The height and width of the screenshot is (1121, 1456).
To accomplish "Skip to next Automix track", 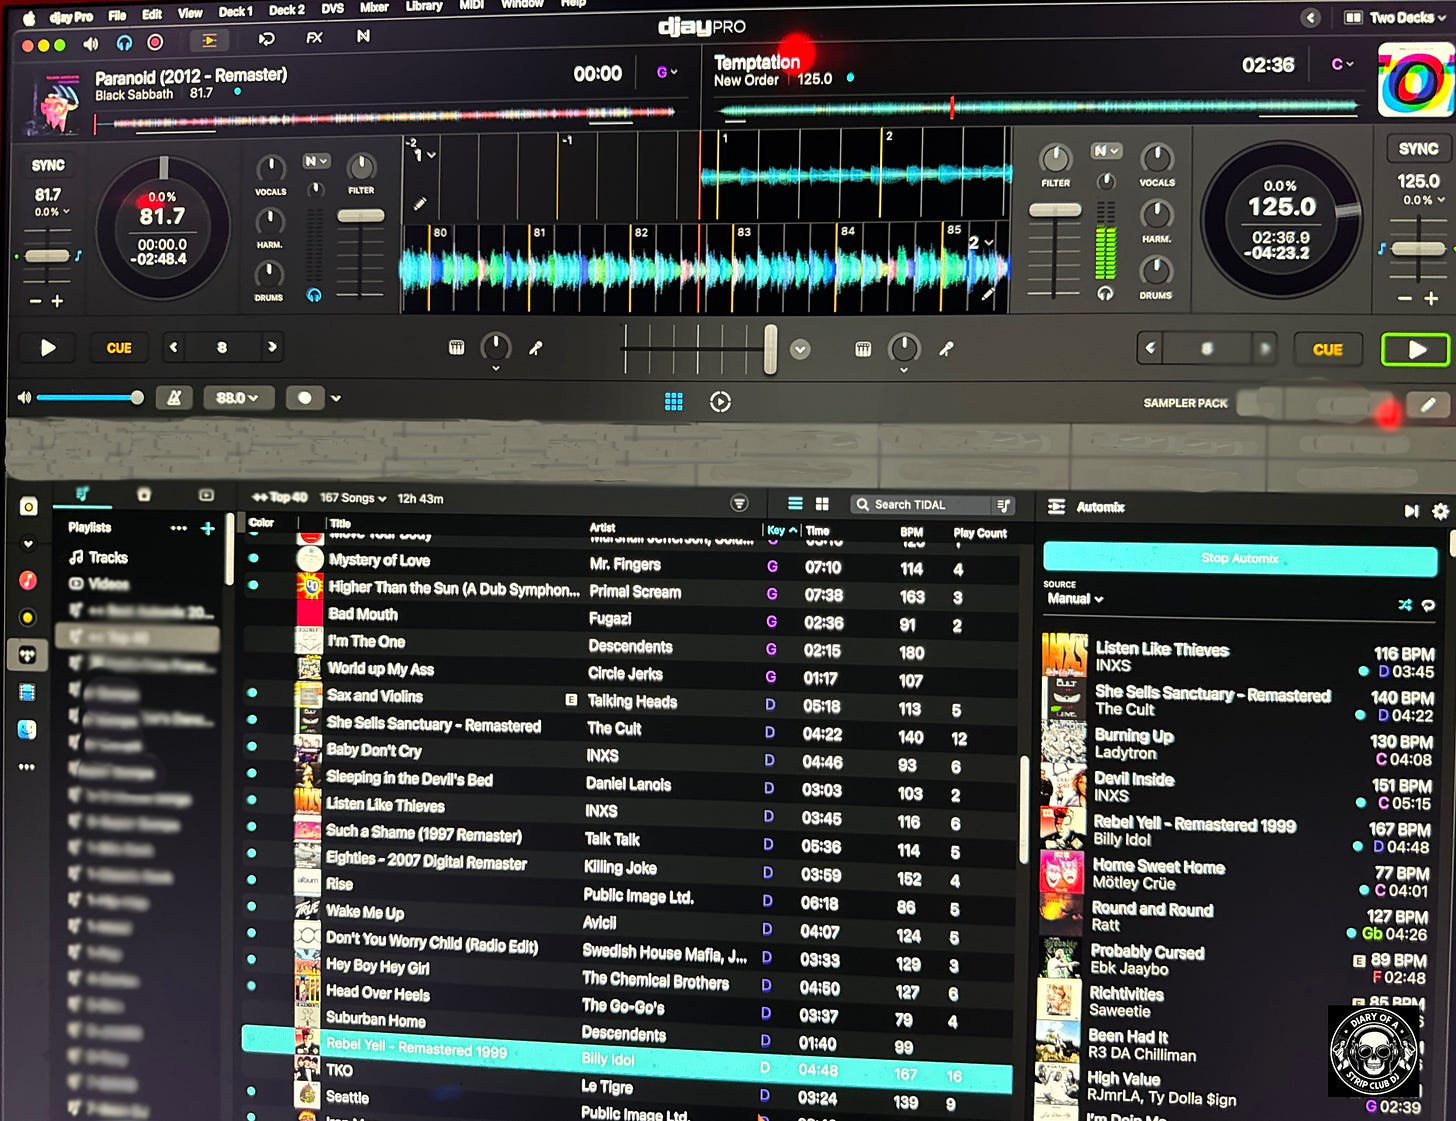I will coord(1411,511).
